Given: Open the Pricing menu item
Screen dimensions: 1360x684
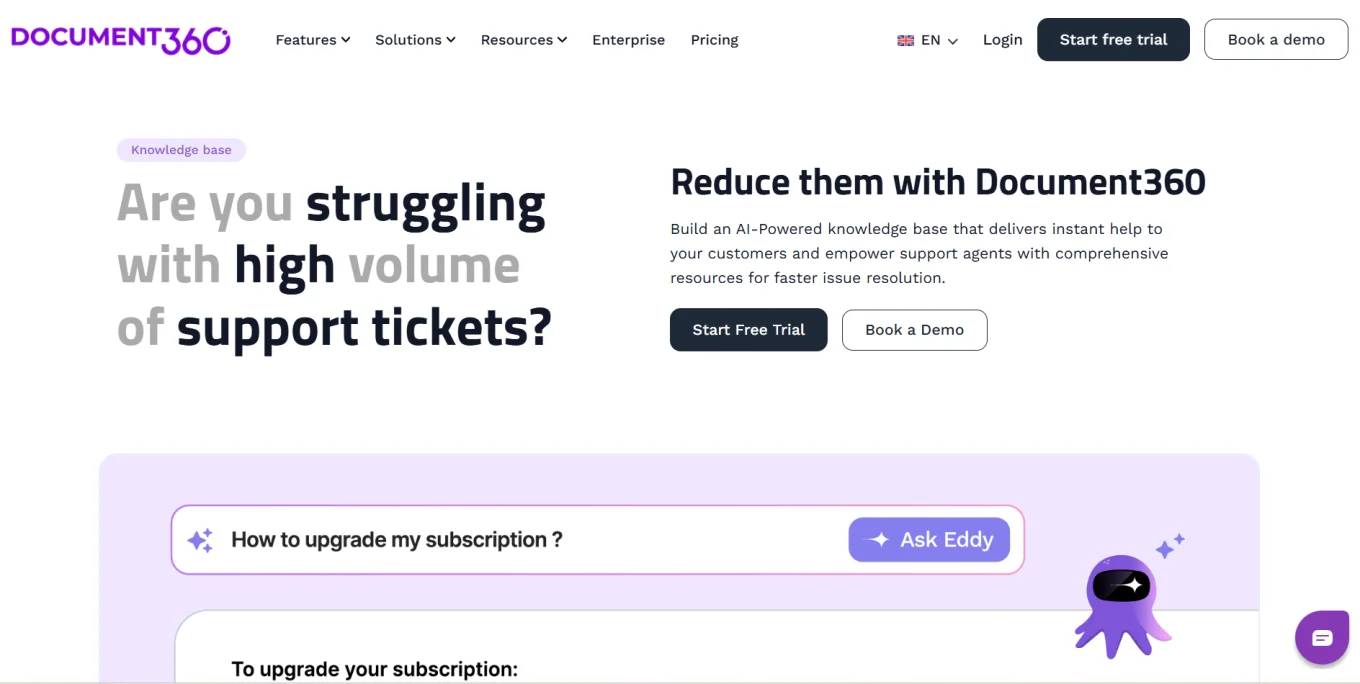Looking at the screenshot, I should [x=714, y=40].
